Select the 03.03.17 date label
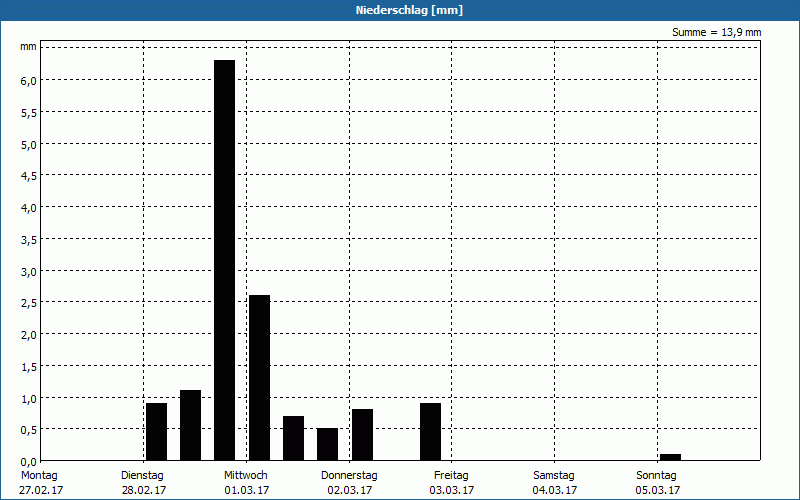800x500 pixels. 452,490
